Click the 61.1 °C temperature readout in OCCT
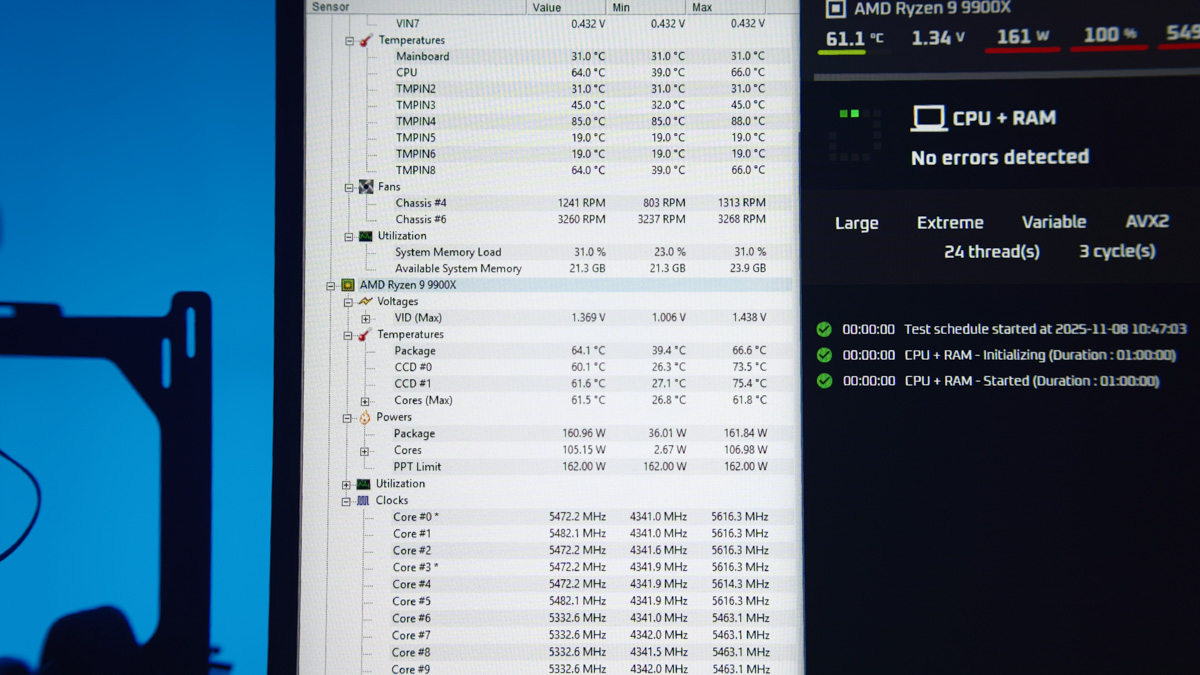The height and width of the screenshot is (675, 1200). [855, 39]
